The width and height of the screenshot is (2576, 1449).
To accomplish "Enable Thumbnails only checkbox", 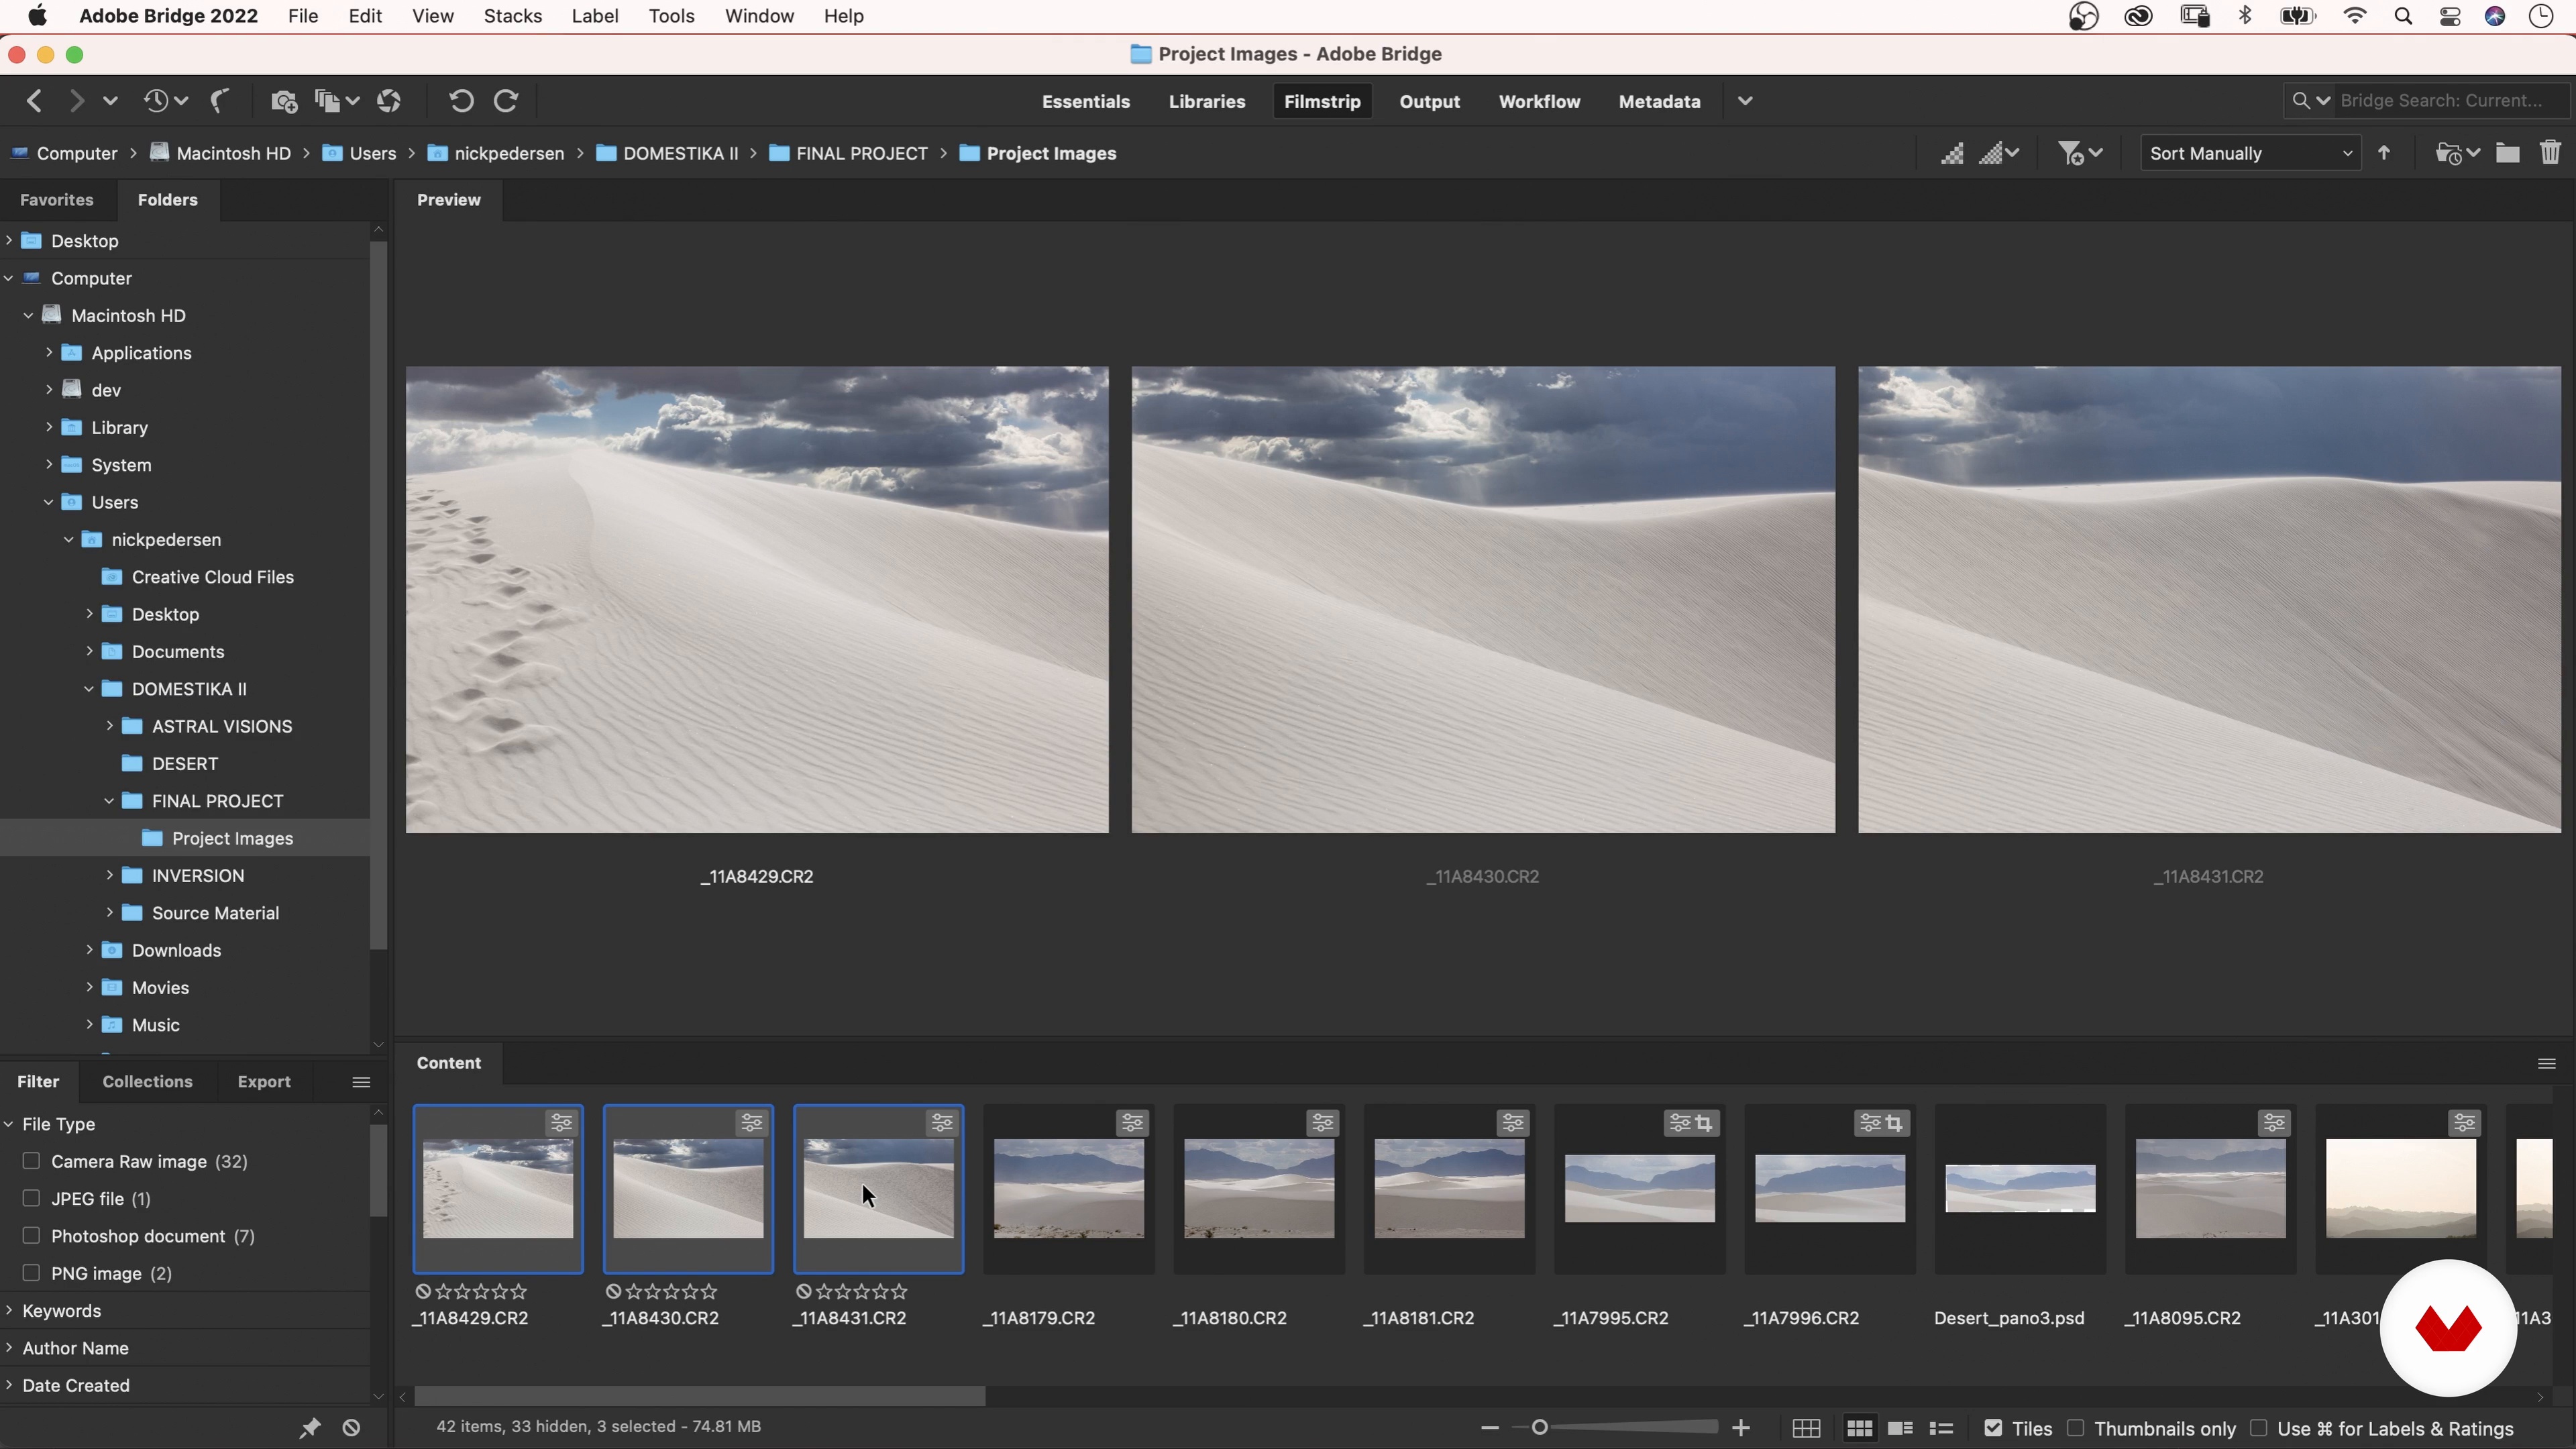I will coord(2076,1428).
